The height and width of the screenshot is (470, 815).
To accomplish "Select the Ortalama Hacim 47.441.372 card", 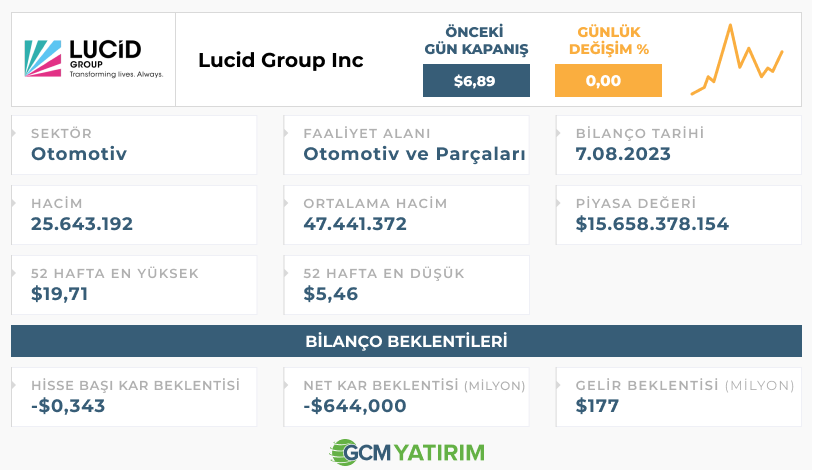I will [x=406, y=215].
